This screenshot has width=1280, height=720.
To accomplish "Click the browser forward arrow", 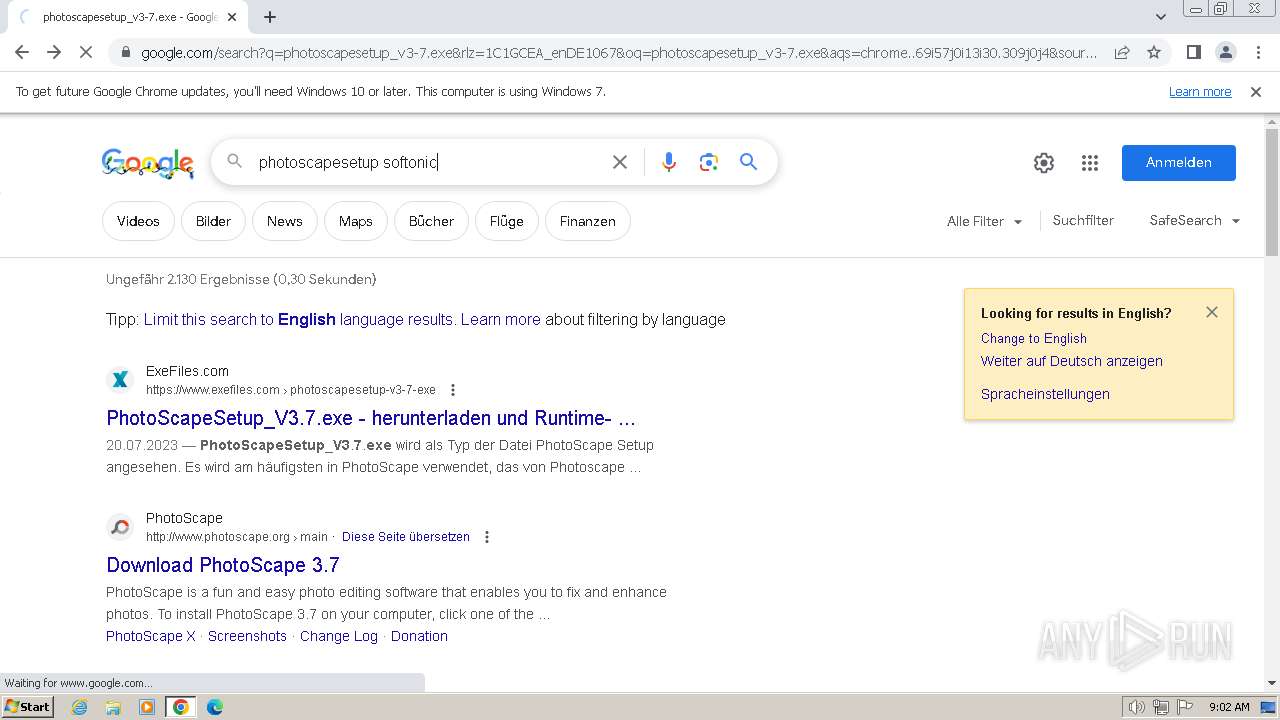I will tap(54, 52).
